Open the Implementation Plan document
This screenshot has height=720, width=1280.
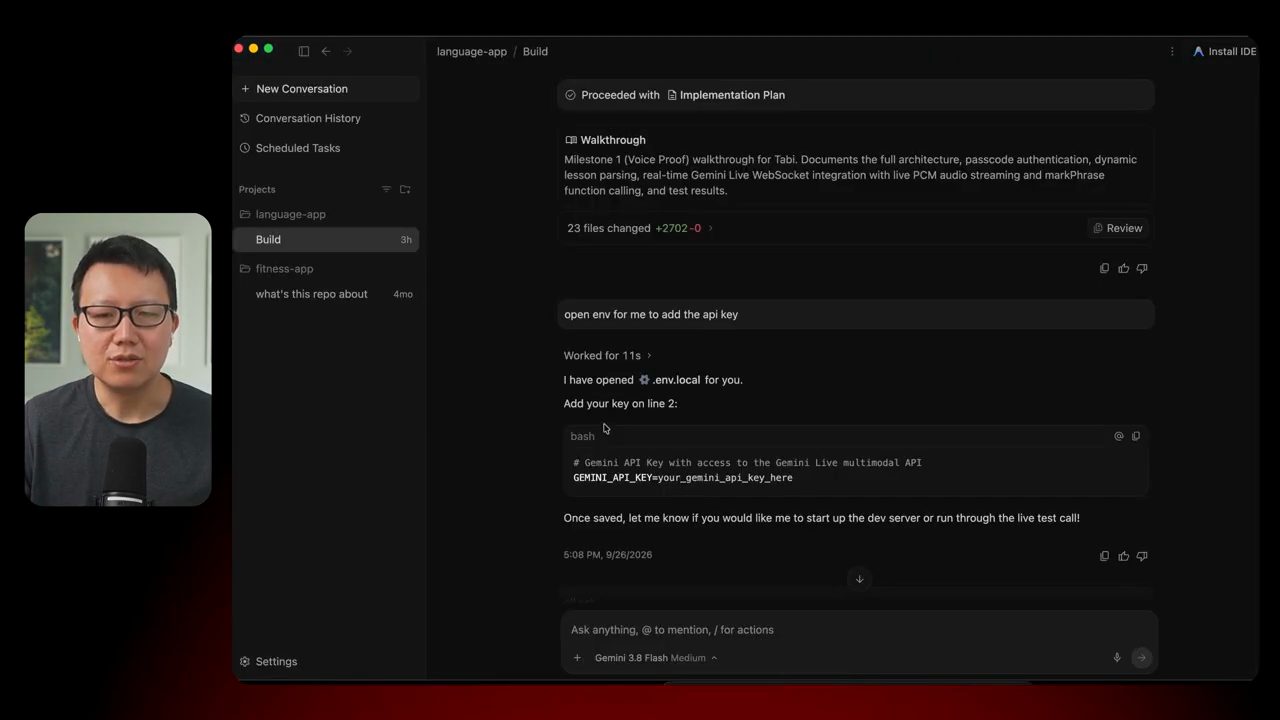(x=726, y=95)
